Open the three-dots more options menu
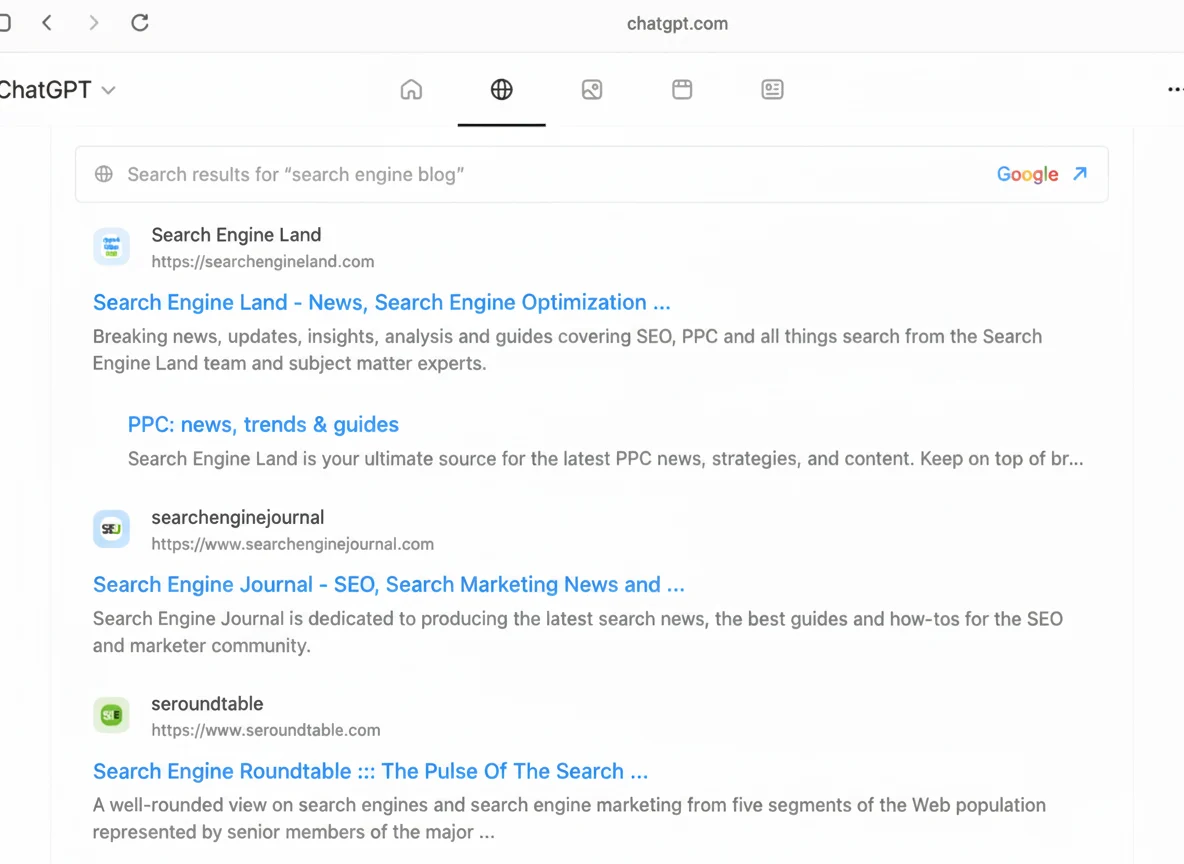Image resolution: width=1184 pixels, height=864 pixels. click(x=1174, y=90)
